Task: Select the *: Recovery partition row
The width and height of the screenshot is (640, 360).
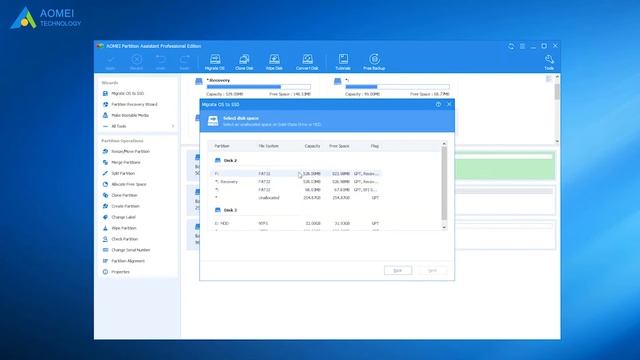Action: click(297, 182)
